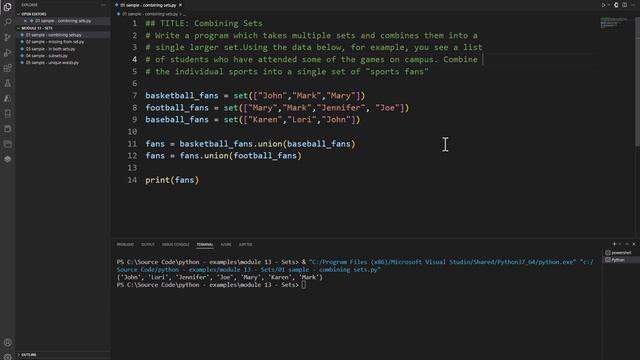Place cursor on print(fans) line

[x=172, y=180]
